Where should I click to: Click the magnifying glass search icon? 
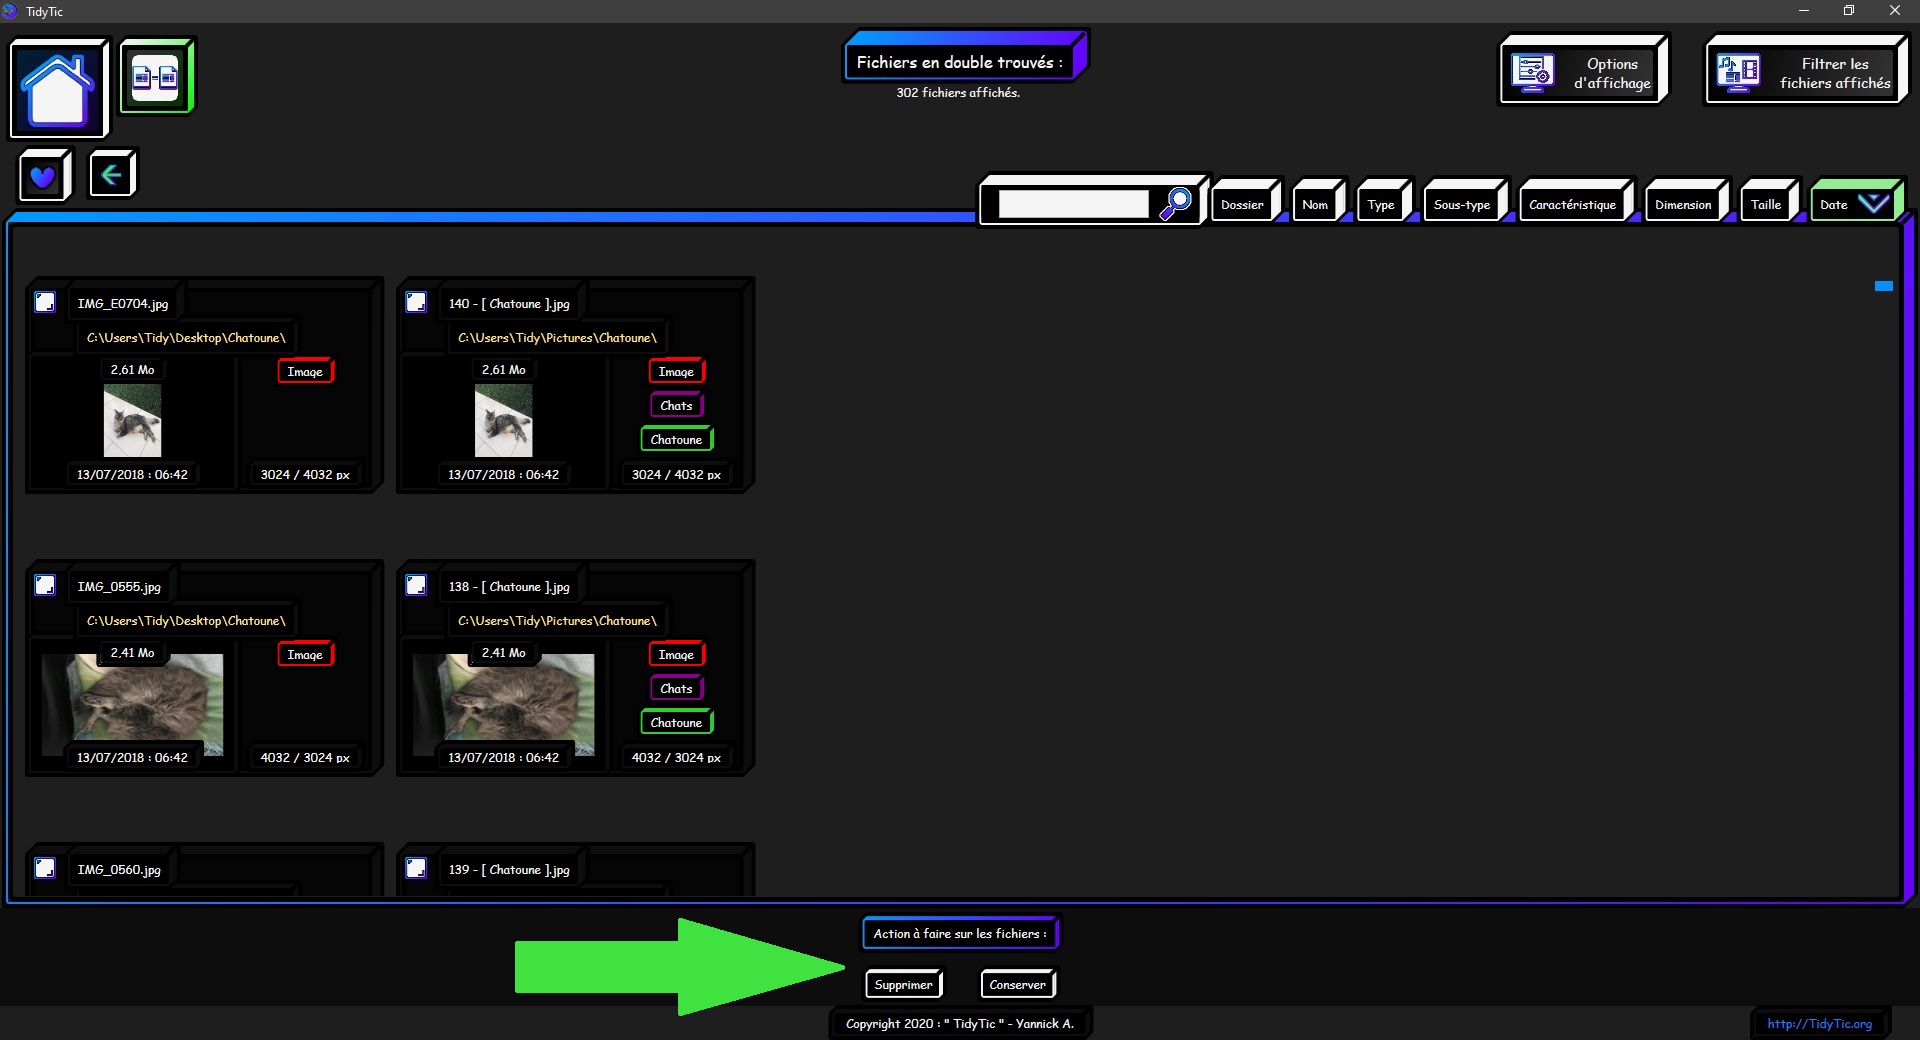tap(1176, 204)
